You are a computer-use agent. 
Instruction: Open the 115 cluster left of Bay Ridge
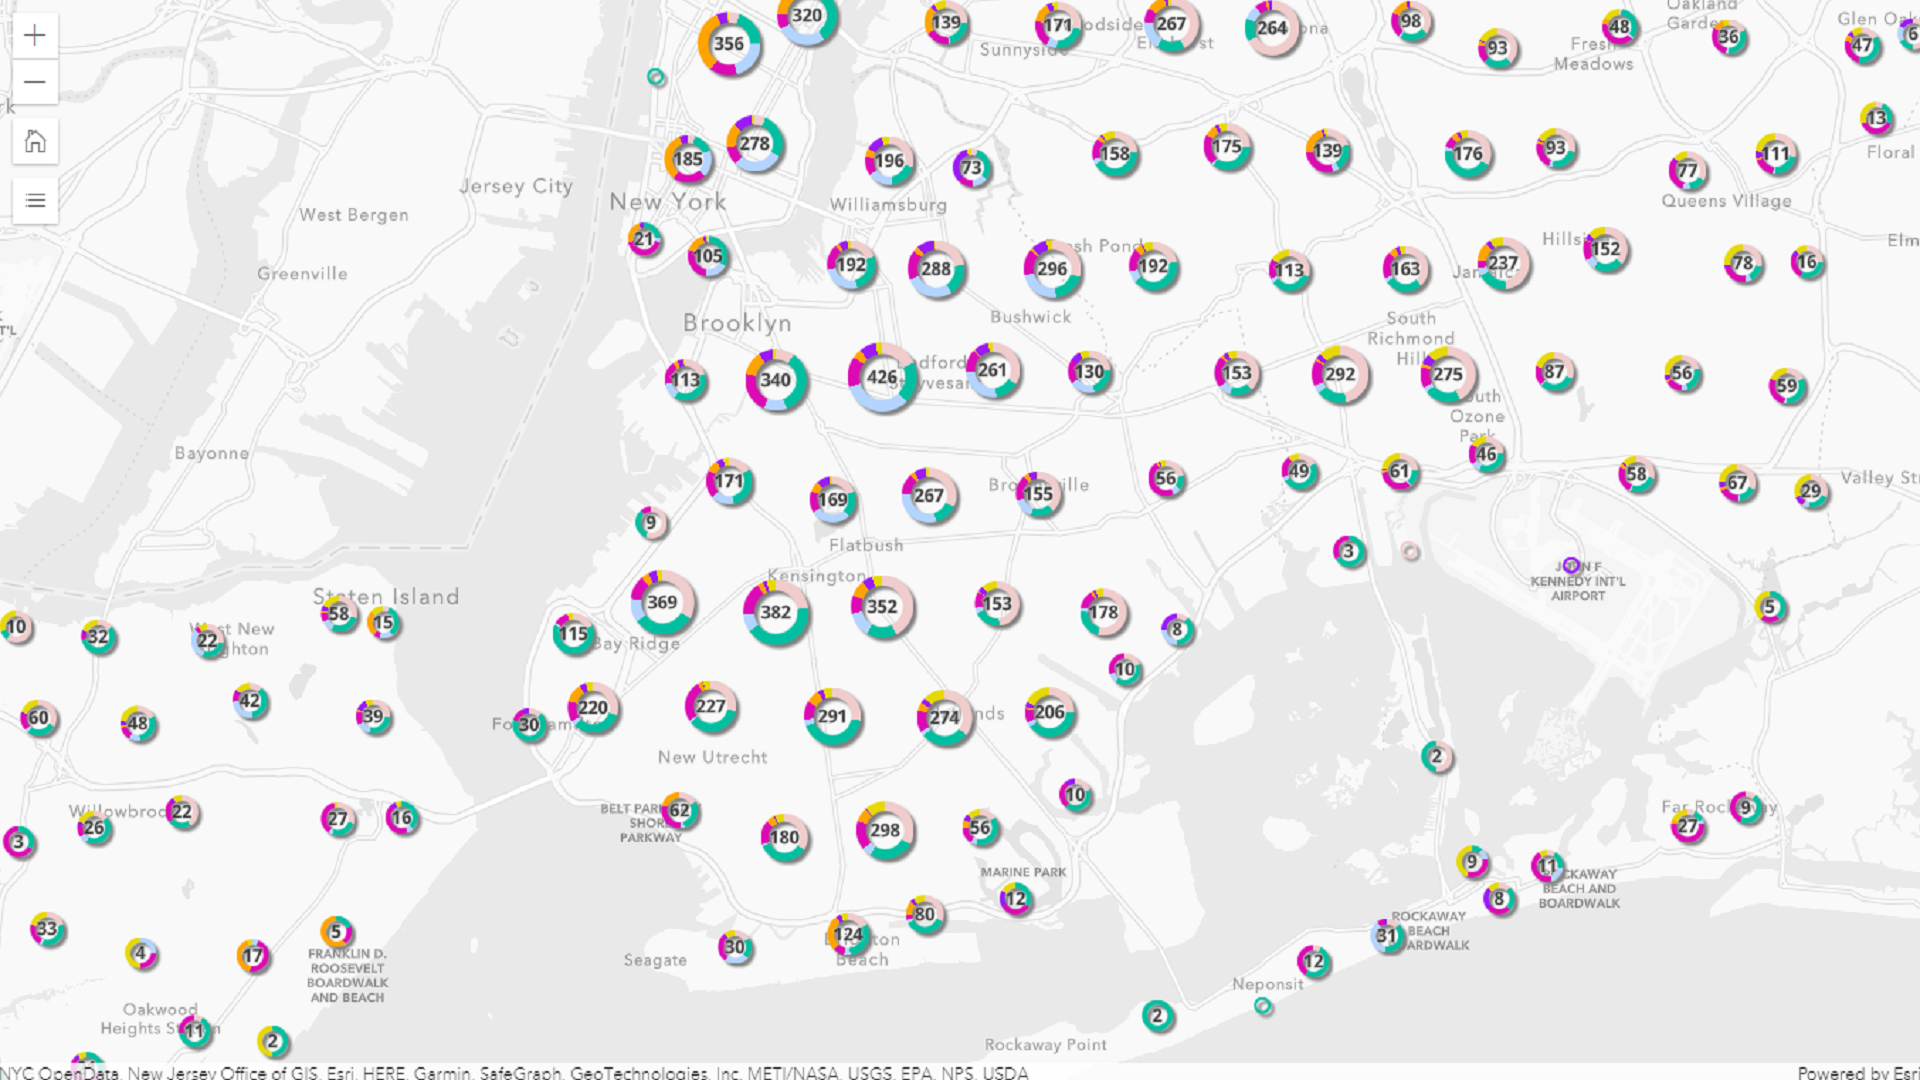point(573,634)
